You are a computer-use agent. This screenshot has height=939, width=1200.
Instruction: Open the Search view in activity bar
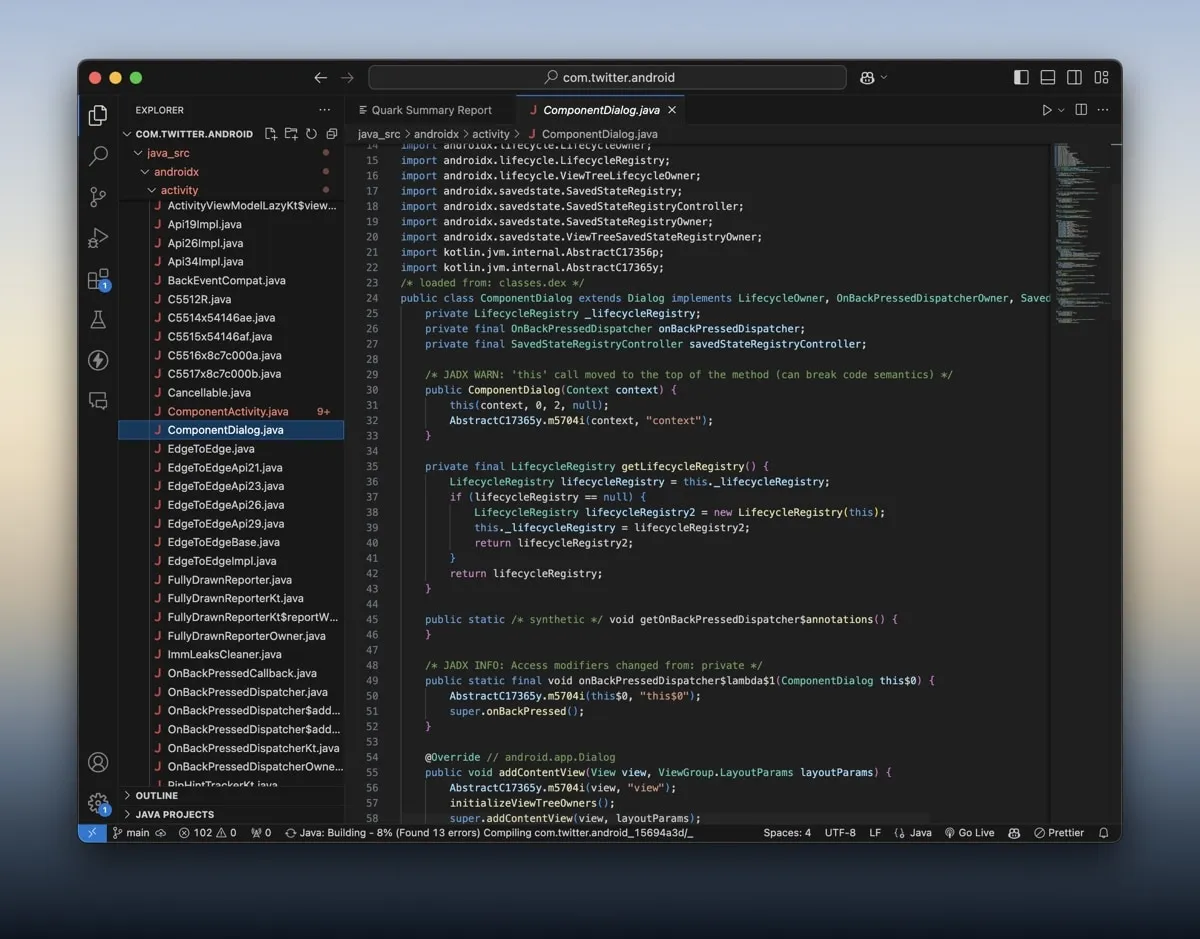pyautogui.click(x=98, y=156)
